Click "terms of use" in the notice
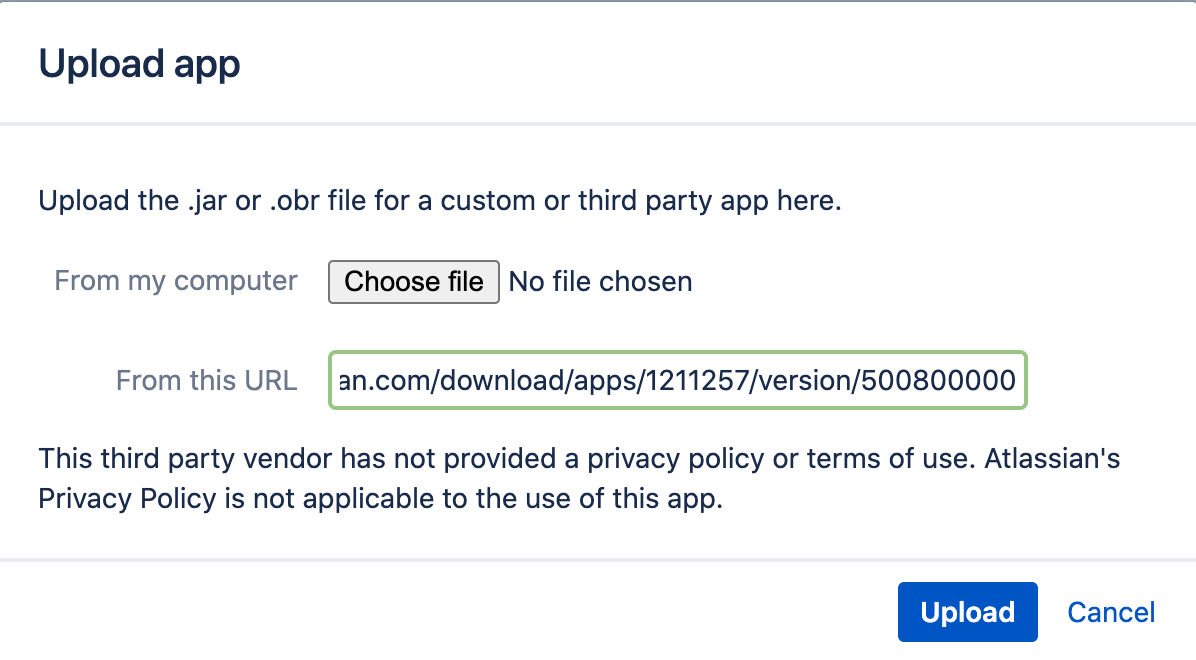The height and width of the screenshot is (660, 1196). [888, 459]
